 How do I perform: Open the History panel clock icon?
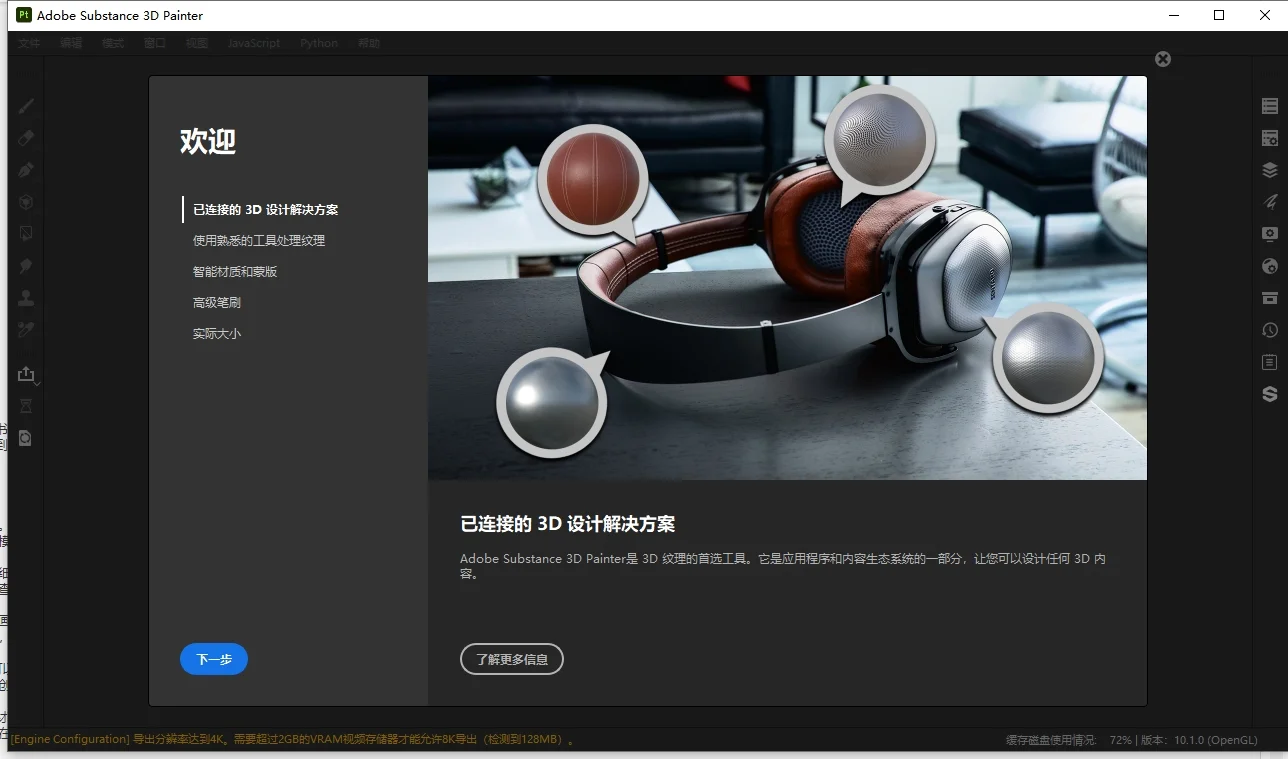pyautogui.click(x=1269, y=329)
